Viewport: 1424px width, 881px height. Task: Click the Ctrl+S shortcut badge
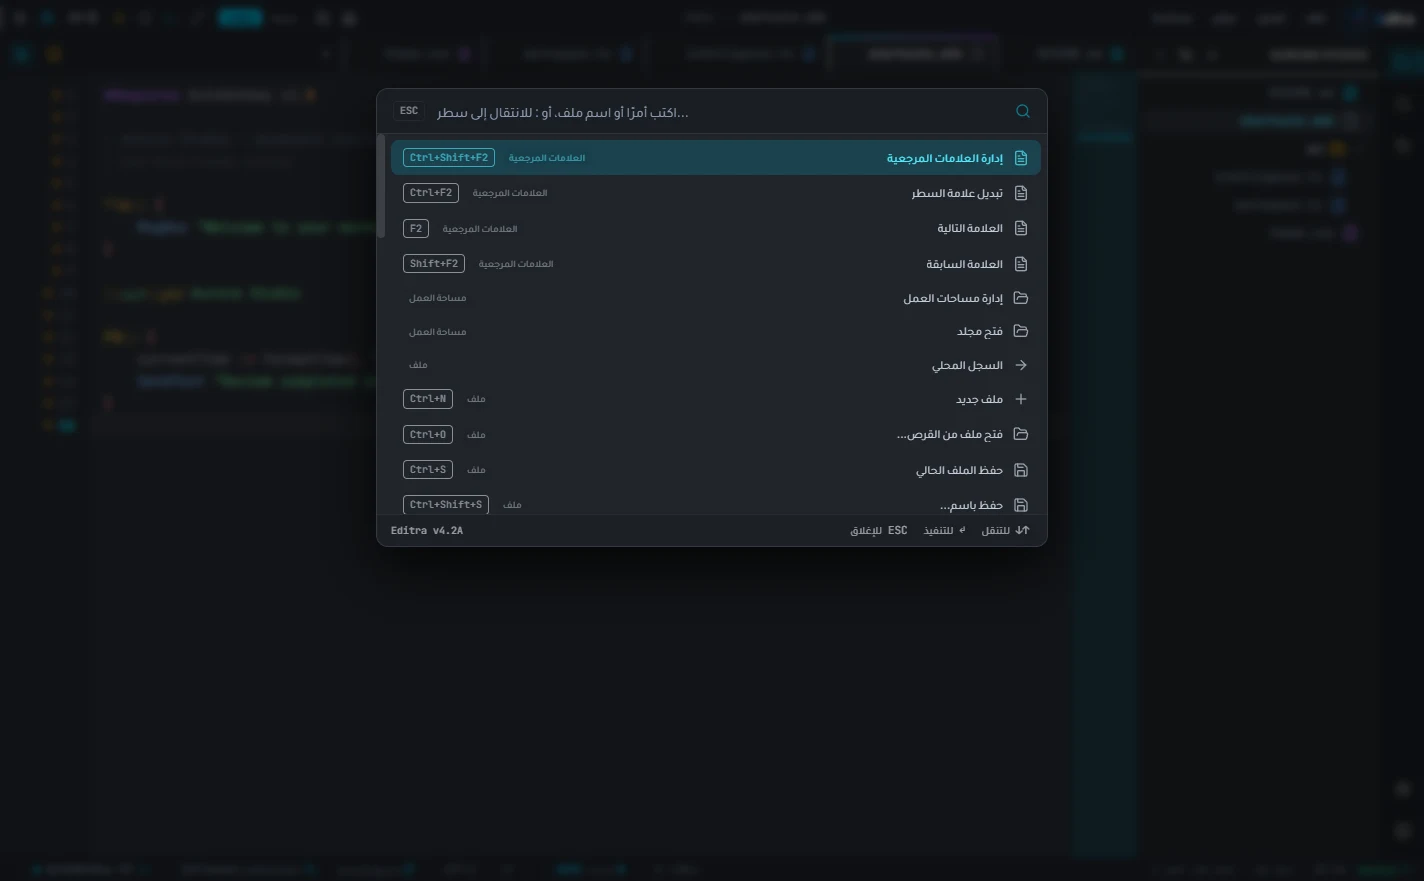click(x=428, y=470)
